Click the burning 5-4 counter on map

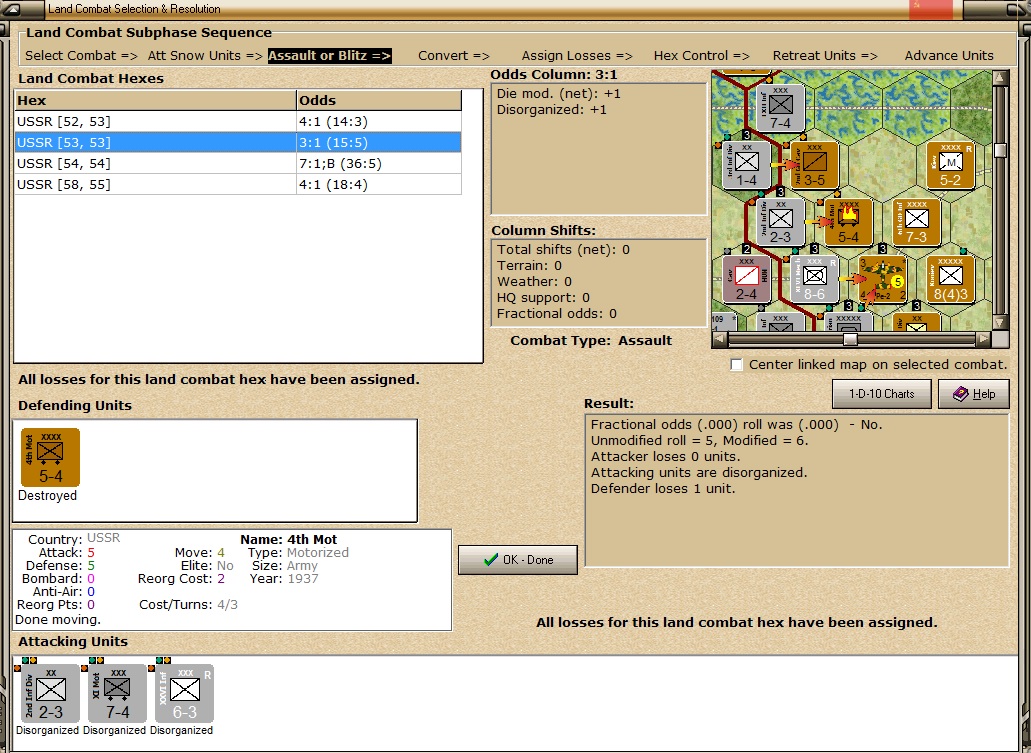point(848,222)
